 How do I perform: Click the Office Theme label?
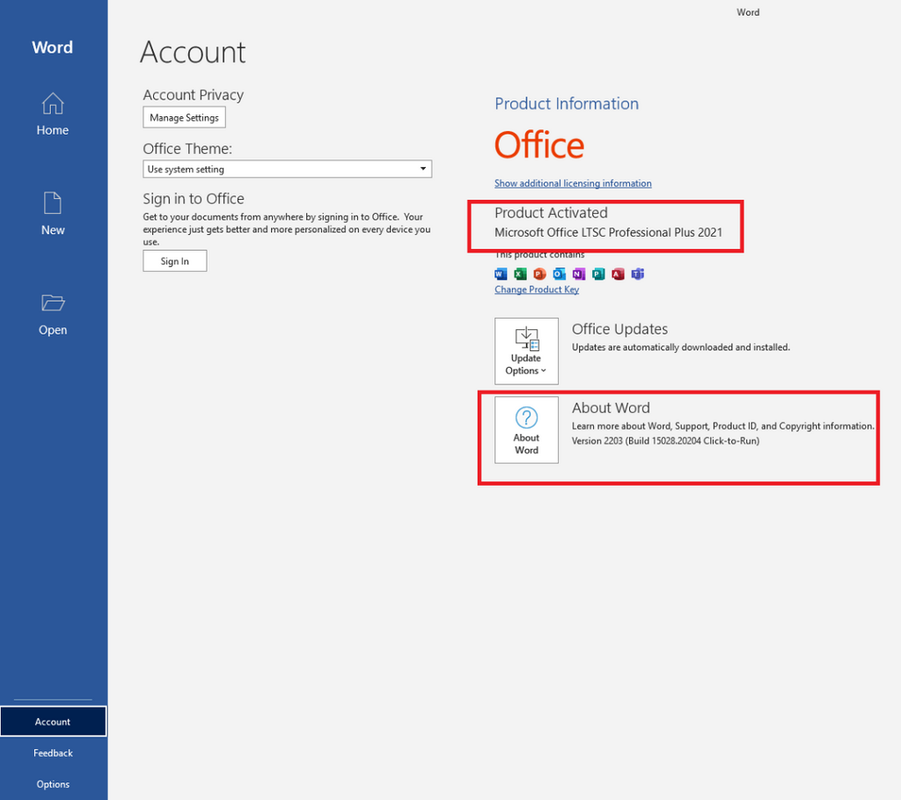[187, 149]
